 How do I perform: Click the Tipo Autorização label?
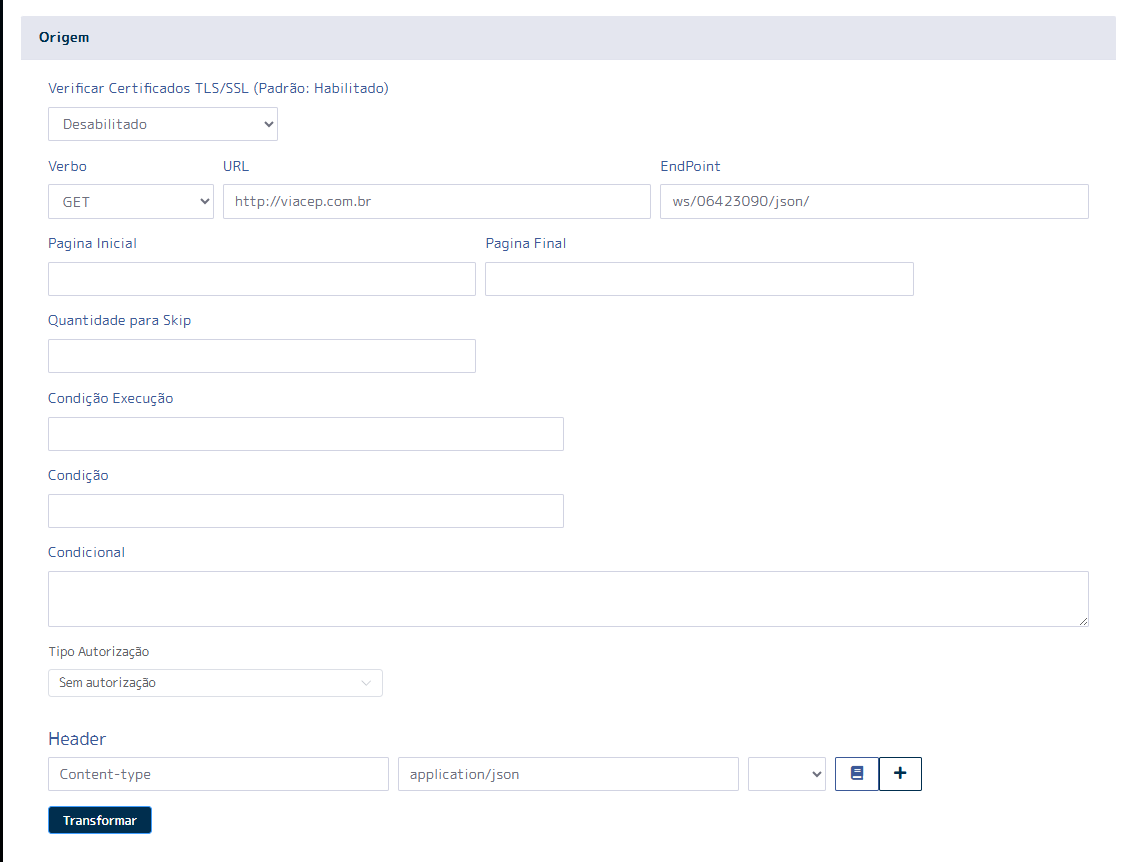coord(99,651)
